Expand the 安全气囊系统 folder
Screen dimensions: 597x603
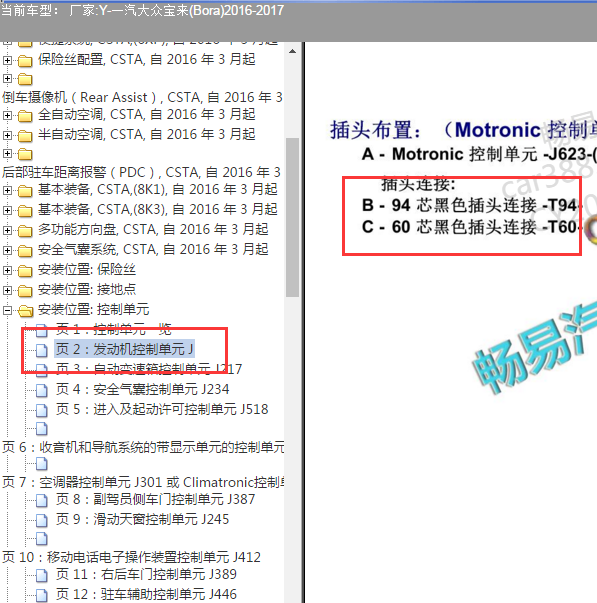click(7, 250)
